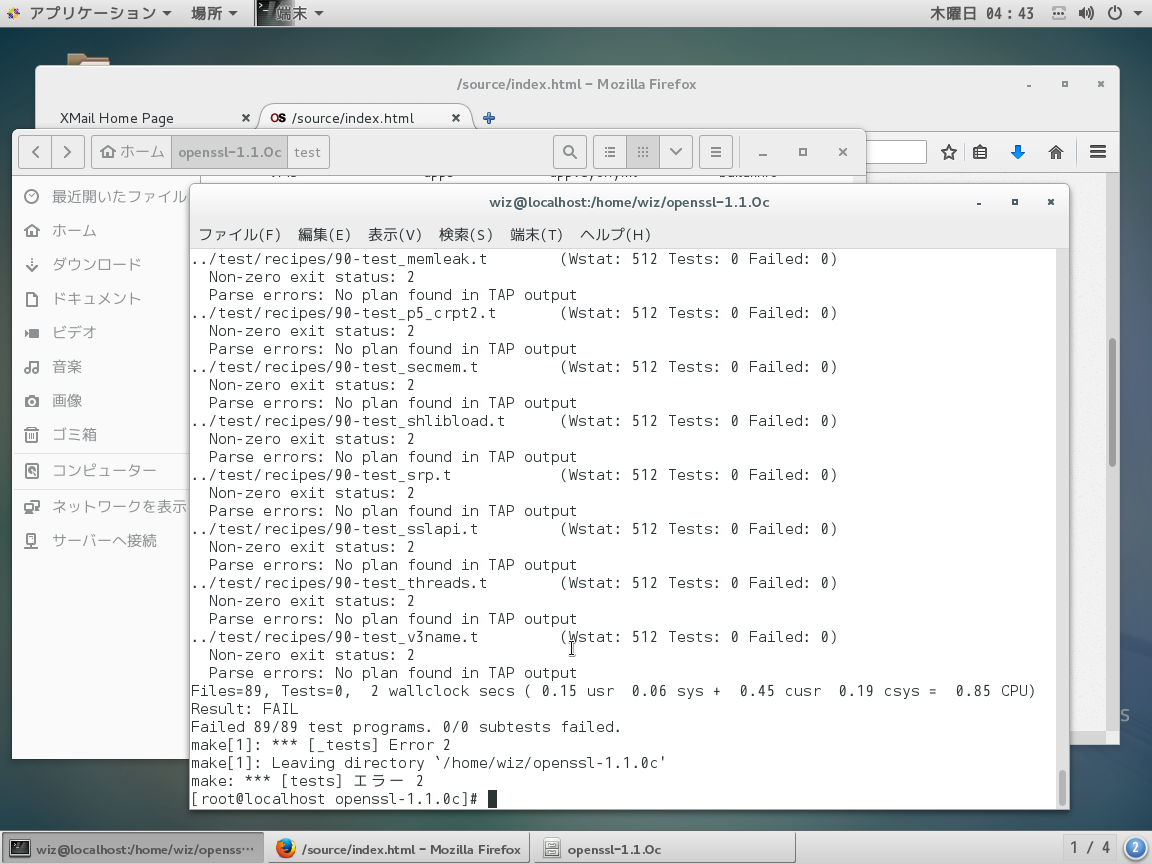Close the /source/index.html Firefox tab

pyautogui.click(x=456, y=118)
